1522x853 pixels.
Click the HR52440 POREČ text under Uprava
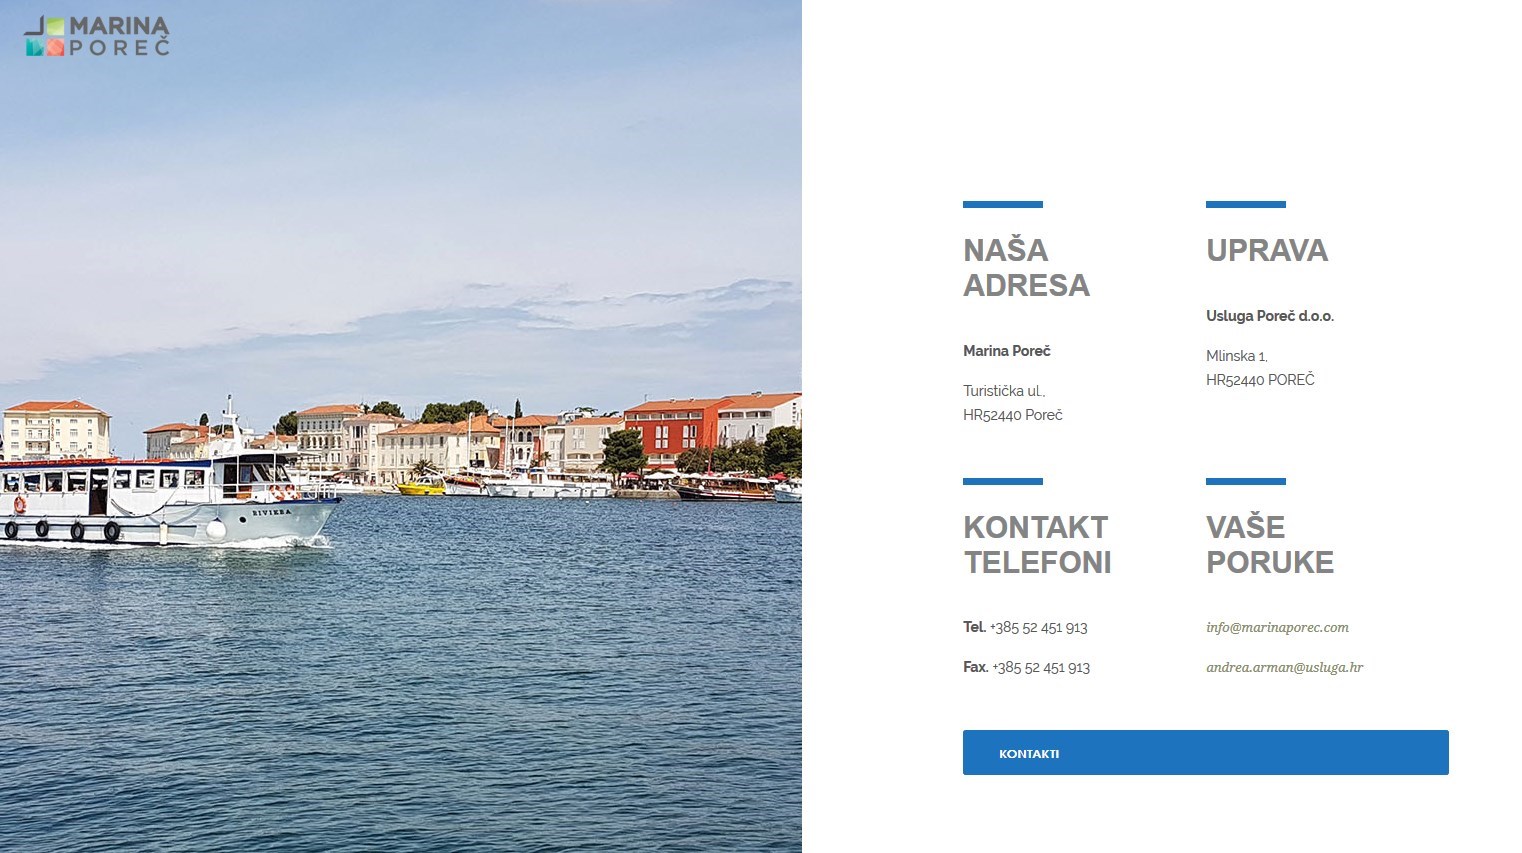click(1260, 380)
